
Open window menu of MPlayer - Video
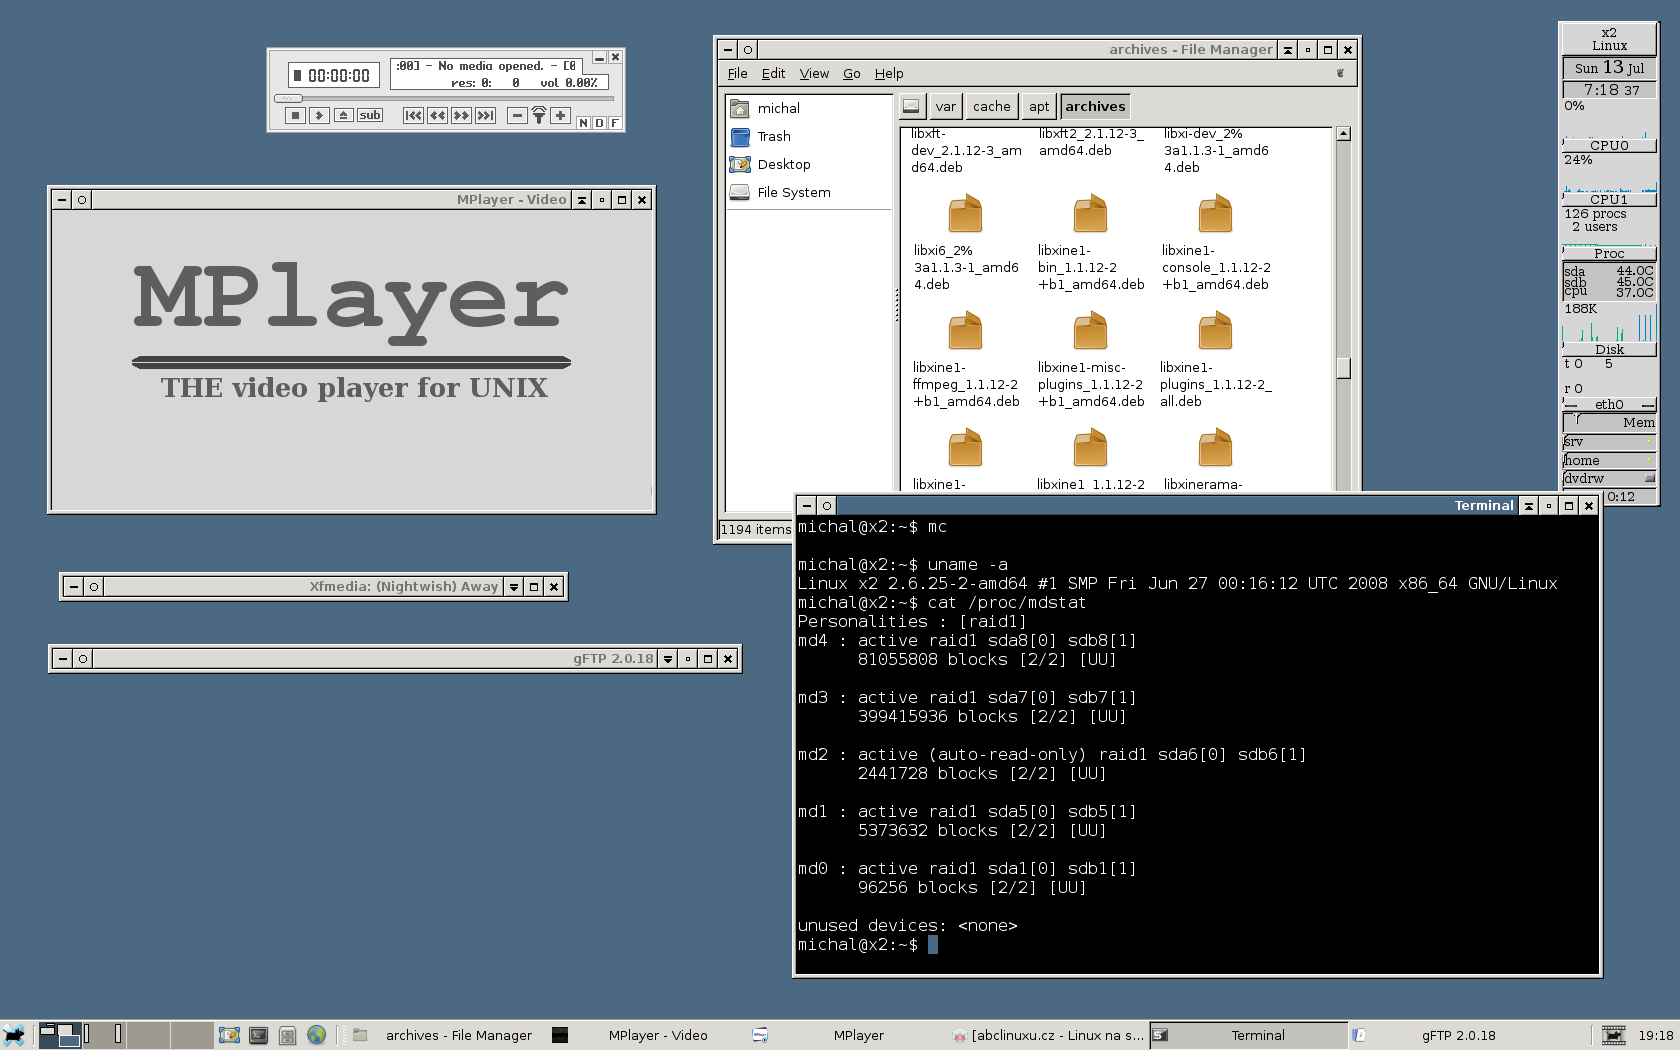pos(62,200)
